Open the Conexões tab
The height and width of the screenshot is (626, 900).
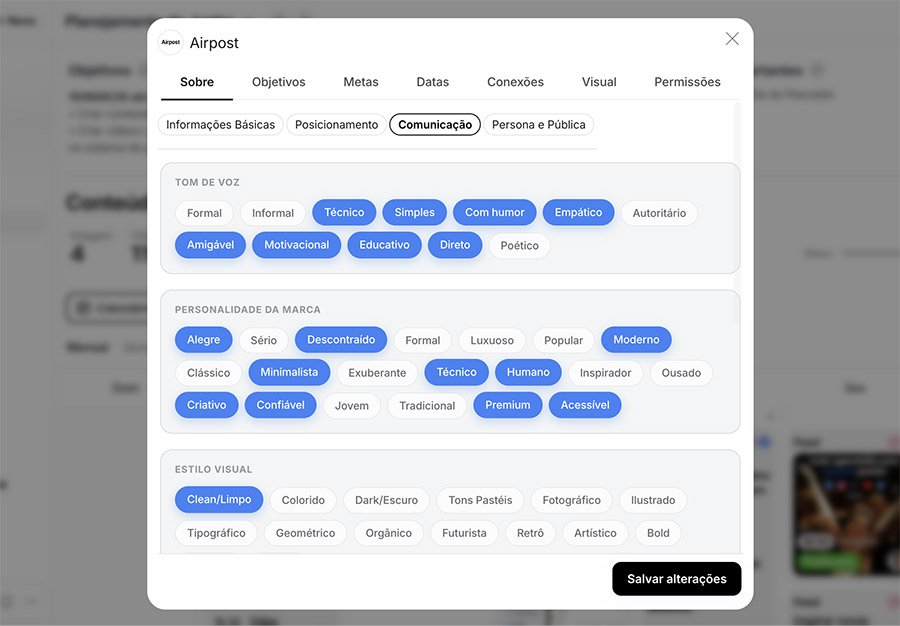[515, 82]
